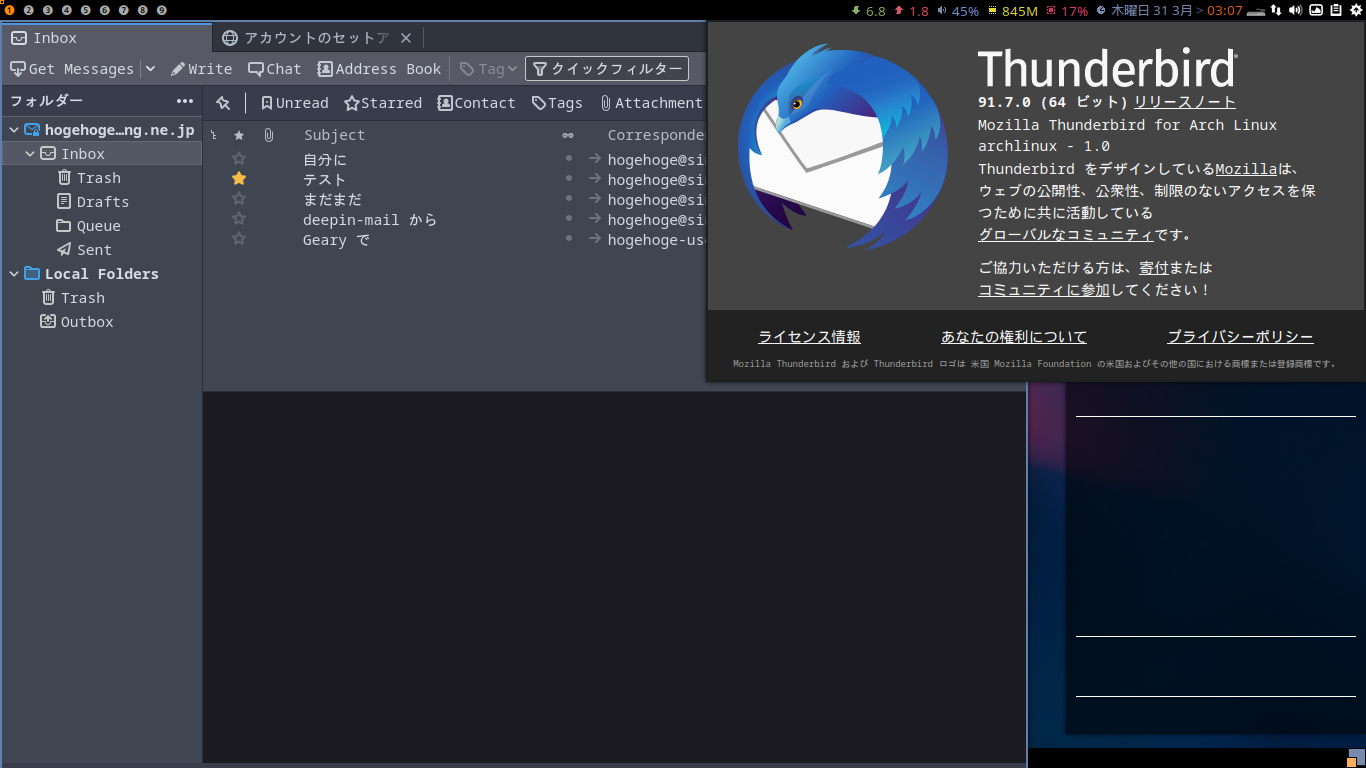The height and width of the screenshot is (768, 1366).
Task: Sort by the Correspondents column header
Action: point(656,135)
